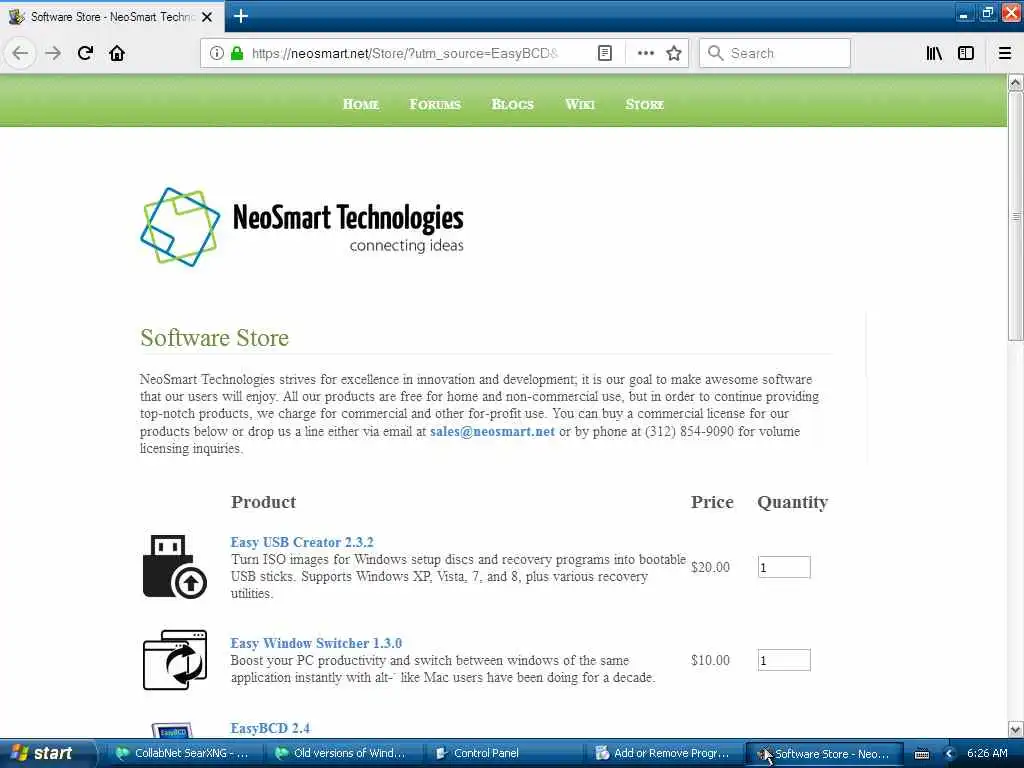Viewport: 1024px width, 768px height.
Task: Go to the browser home page icon
Action: tap(117, 53)
